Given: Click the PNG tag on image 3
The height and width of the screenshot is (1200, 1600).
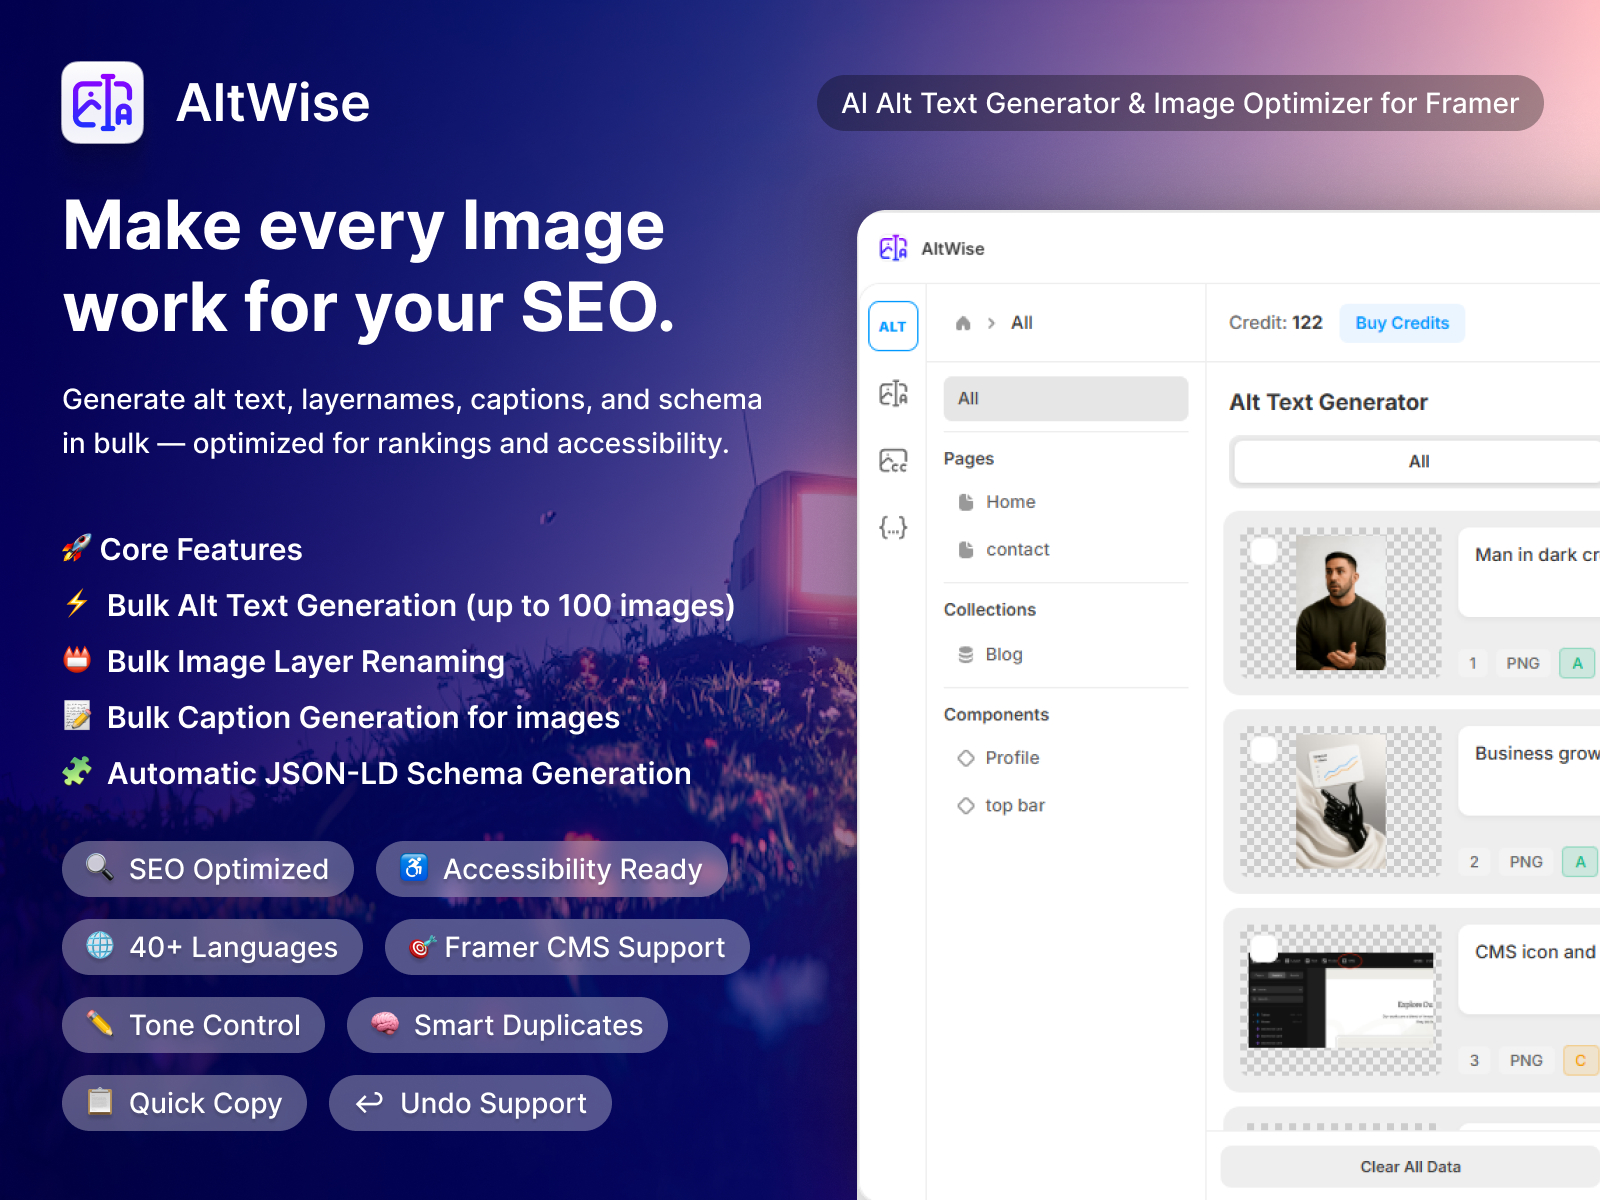Looking at the screenshot, I should pos(1526,1060).
